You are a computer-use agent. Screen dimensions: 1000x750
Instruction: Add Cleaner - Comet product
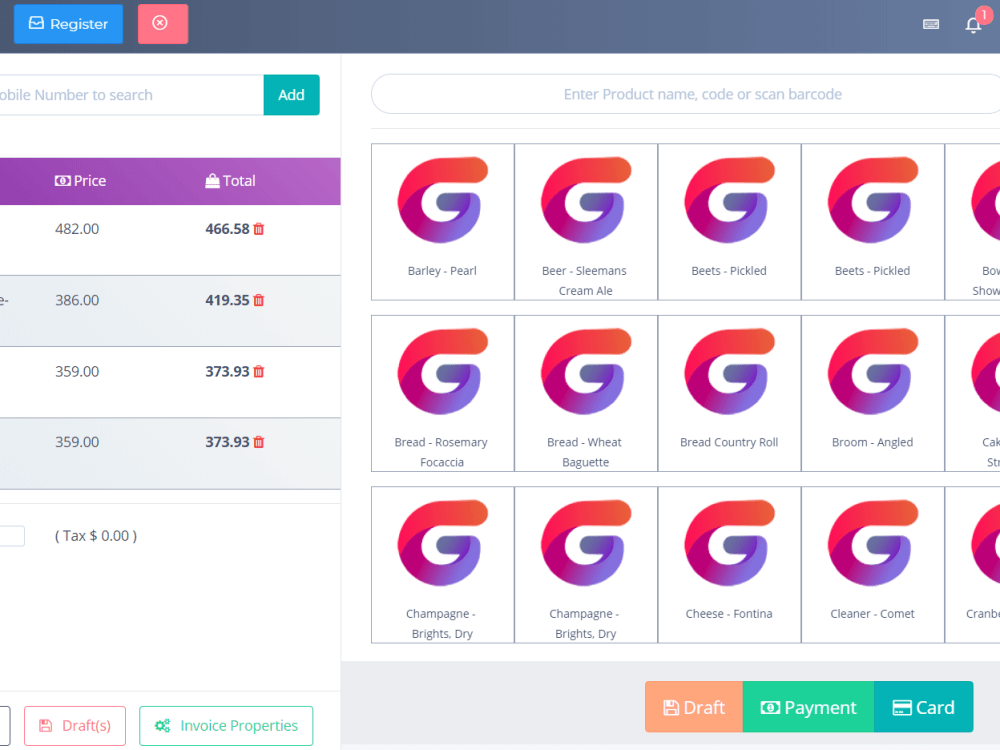pos(872,565)
